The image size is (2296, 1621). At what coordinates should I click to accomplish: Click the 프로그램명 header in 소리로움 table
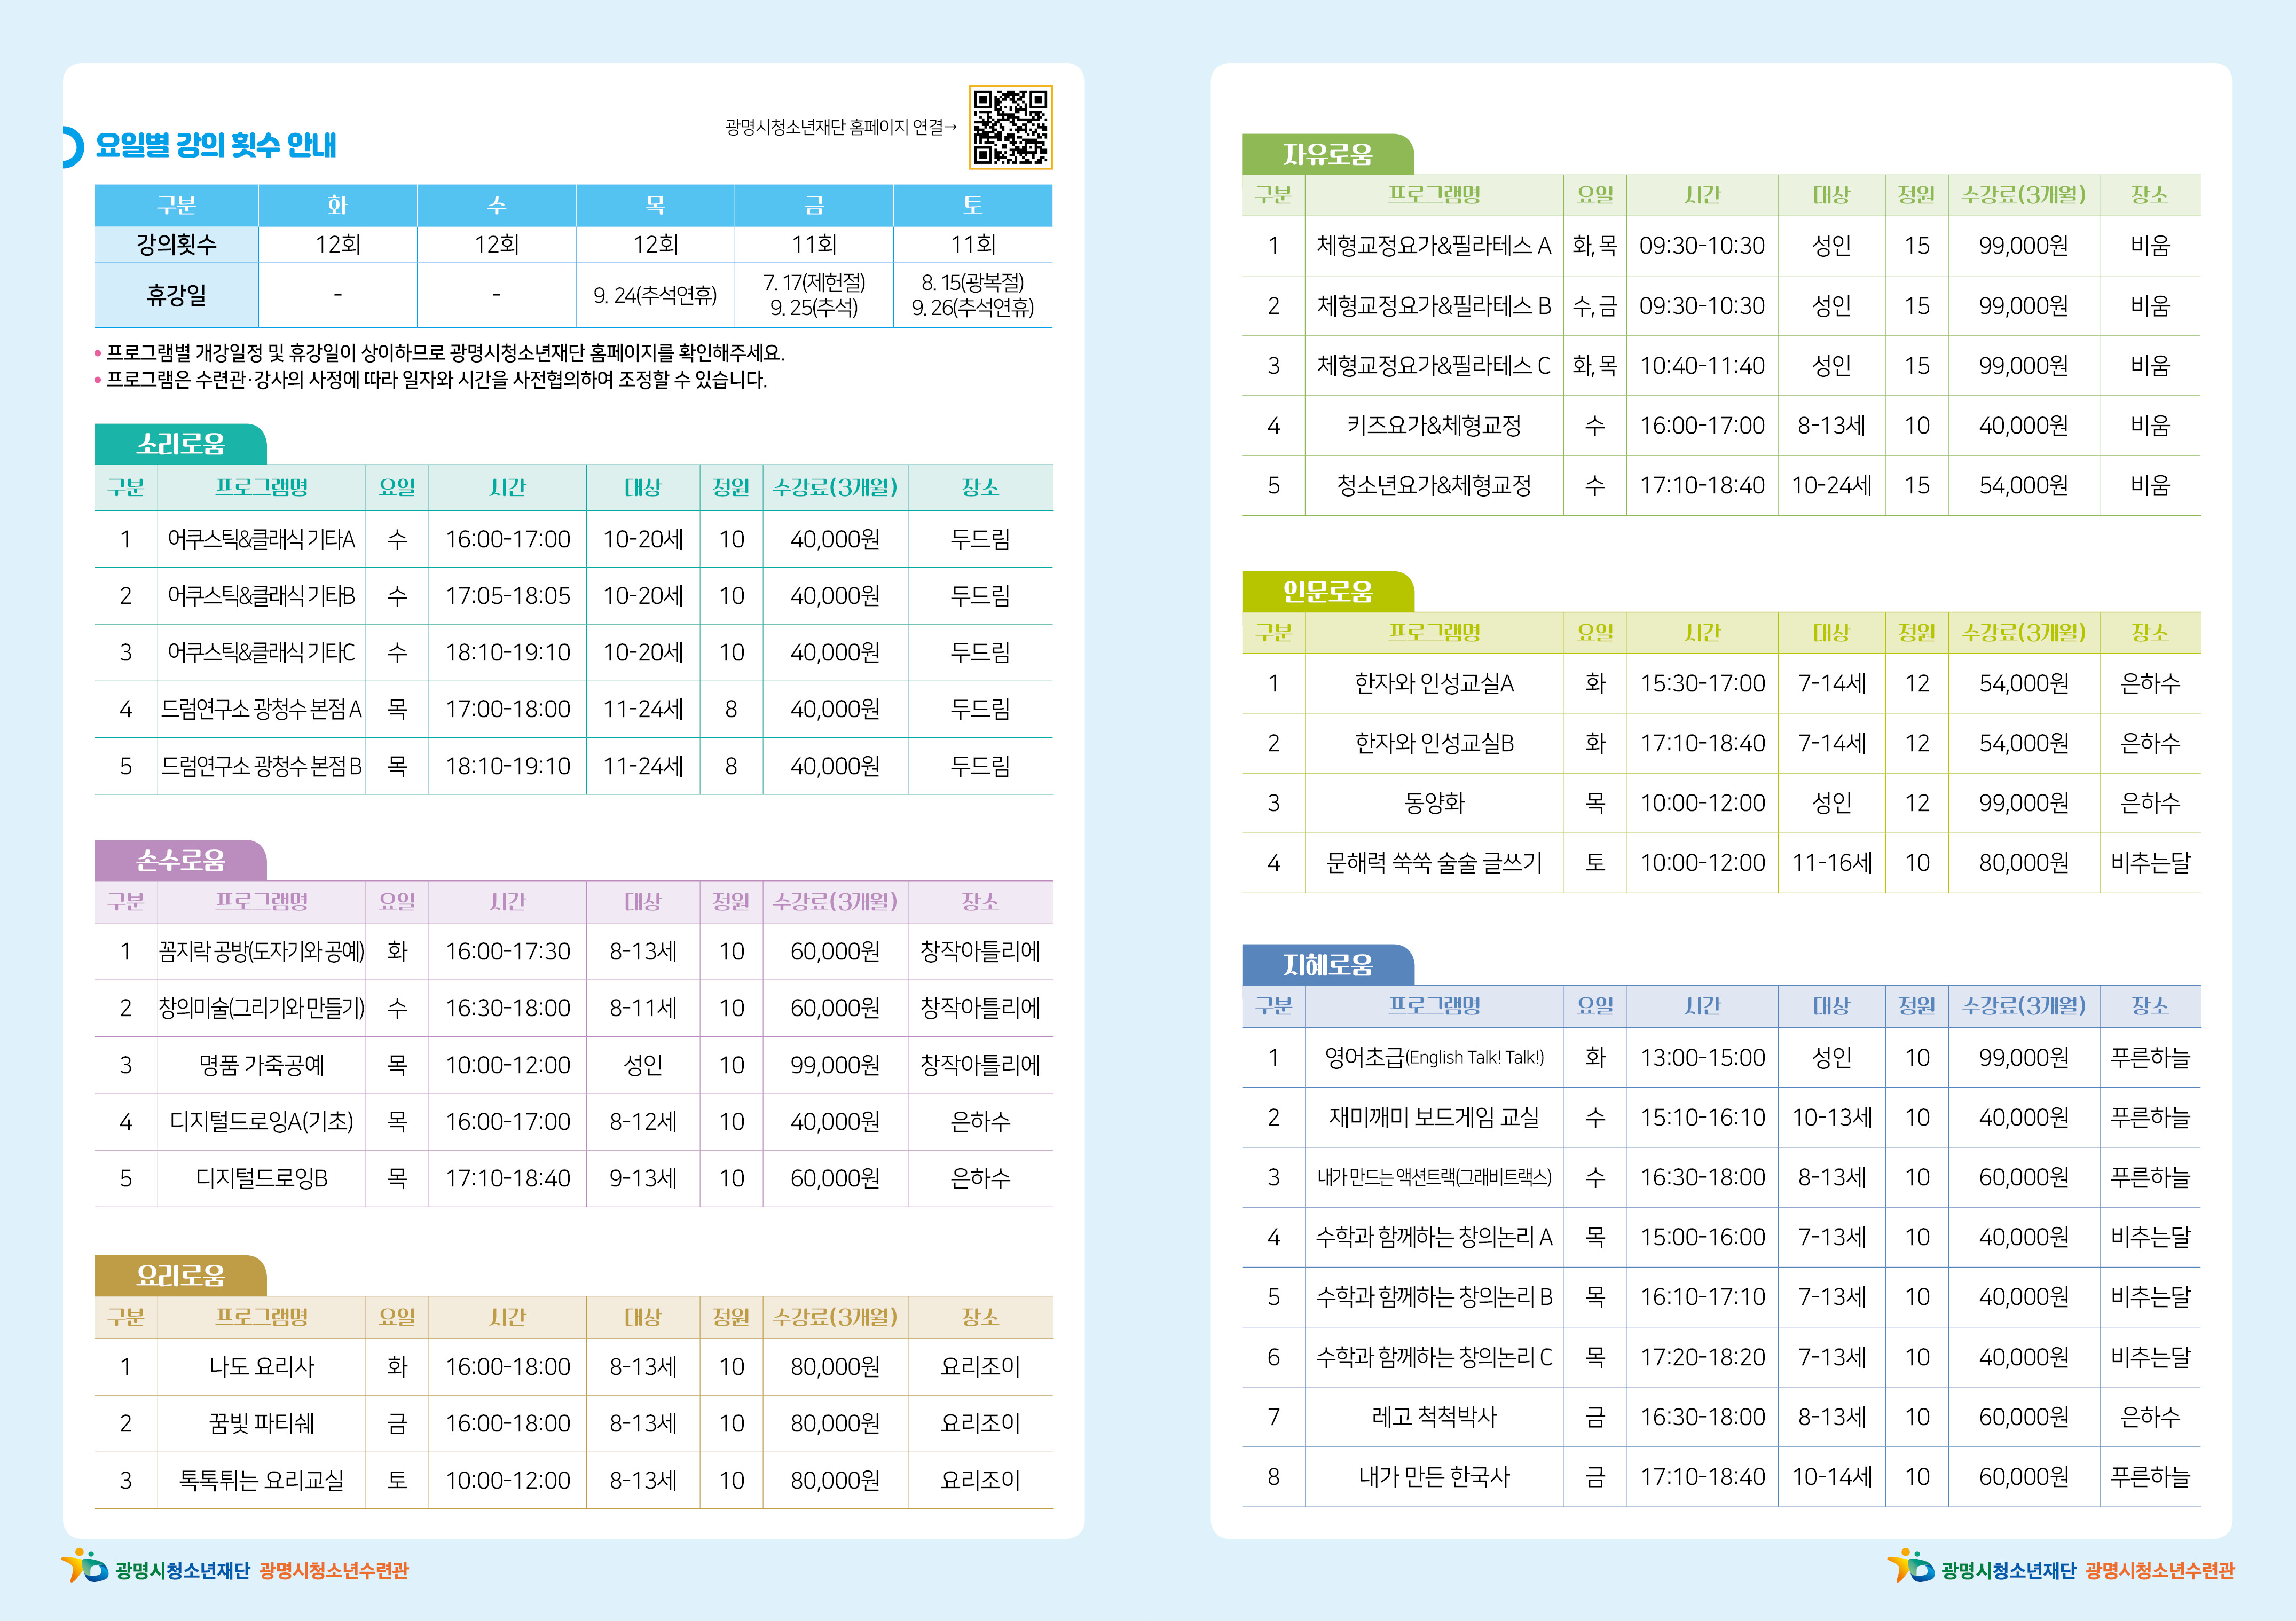262,488
